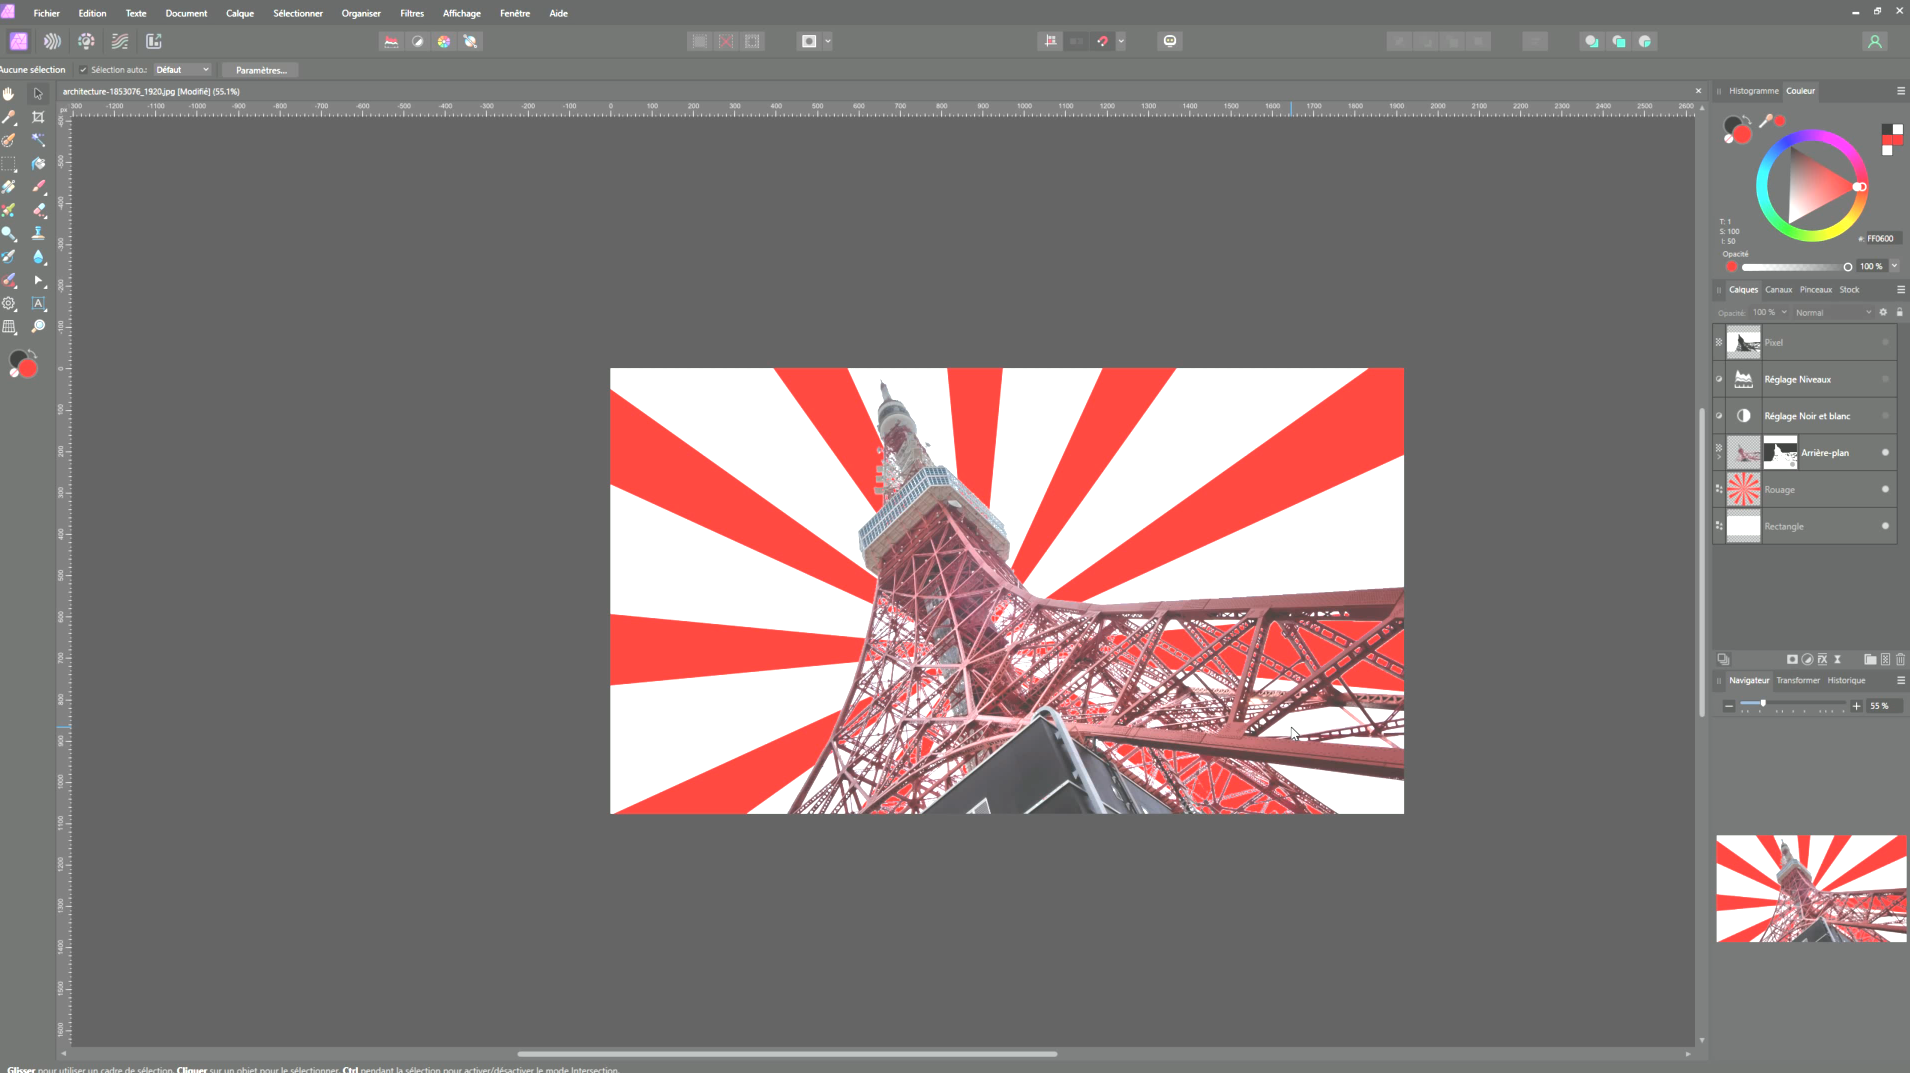Click the Paramètres... button
The height and width of the screenshot is (1073, 1910).
[261, 70]
